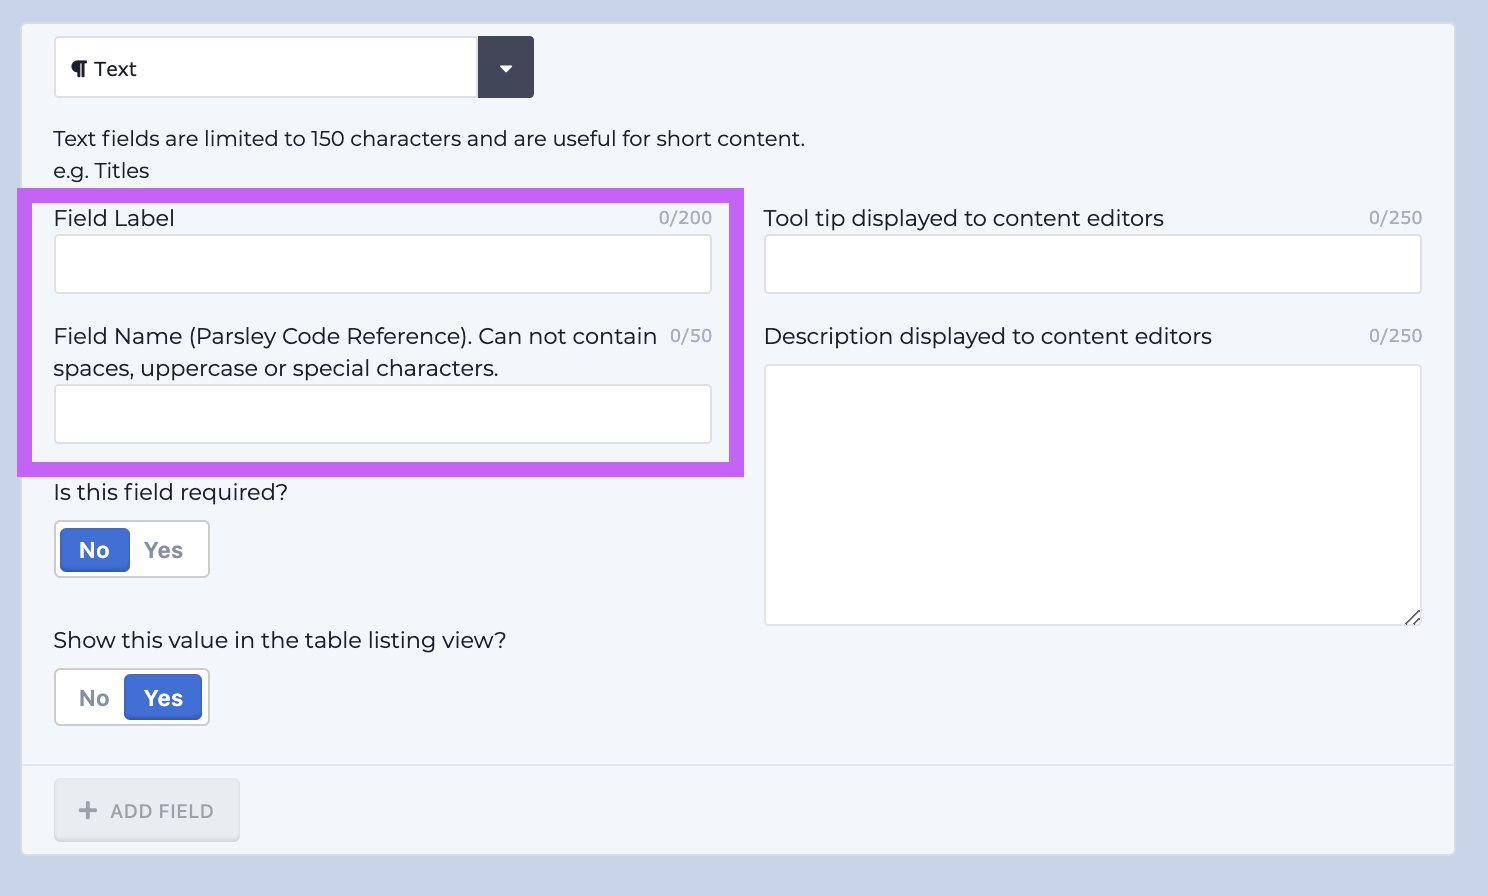Click the Tool tip 0/250 counter
Viewport: 1488px width, 896px height.
click(1395, 218)
